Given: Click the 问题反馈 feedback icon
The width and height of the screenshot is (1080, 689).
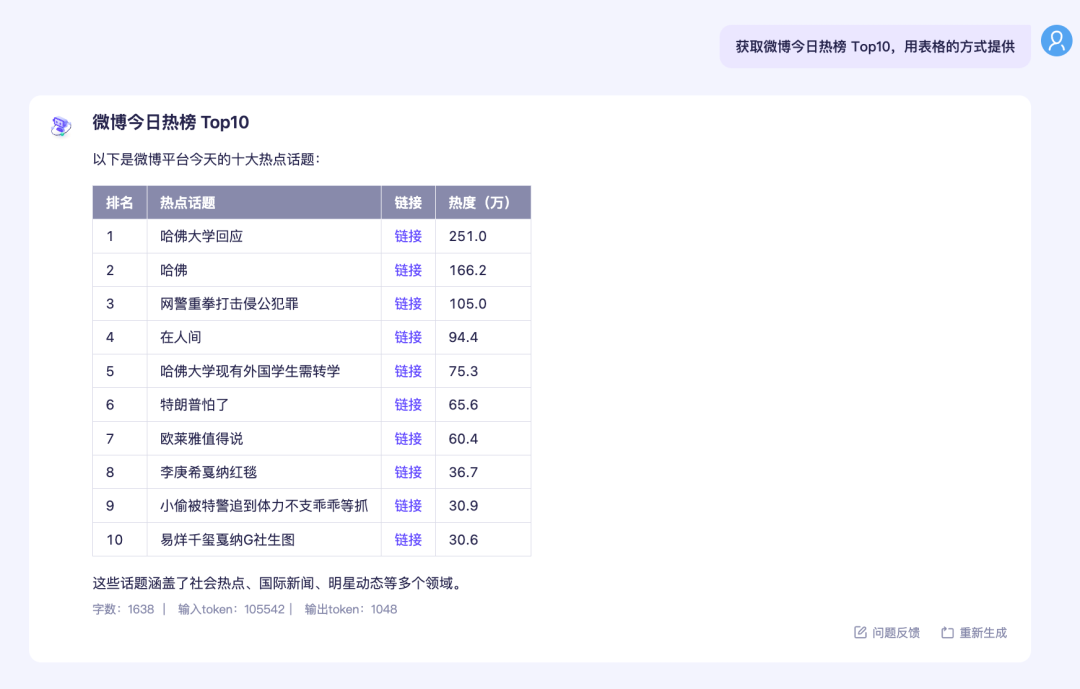Looking at the screenshot, I should tap(860, 632).
